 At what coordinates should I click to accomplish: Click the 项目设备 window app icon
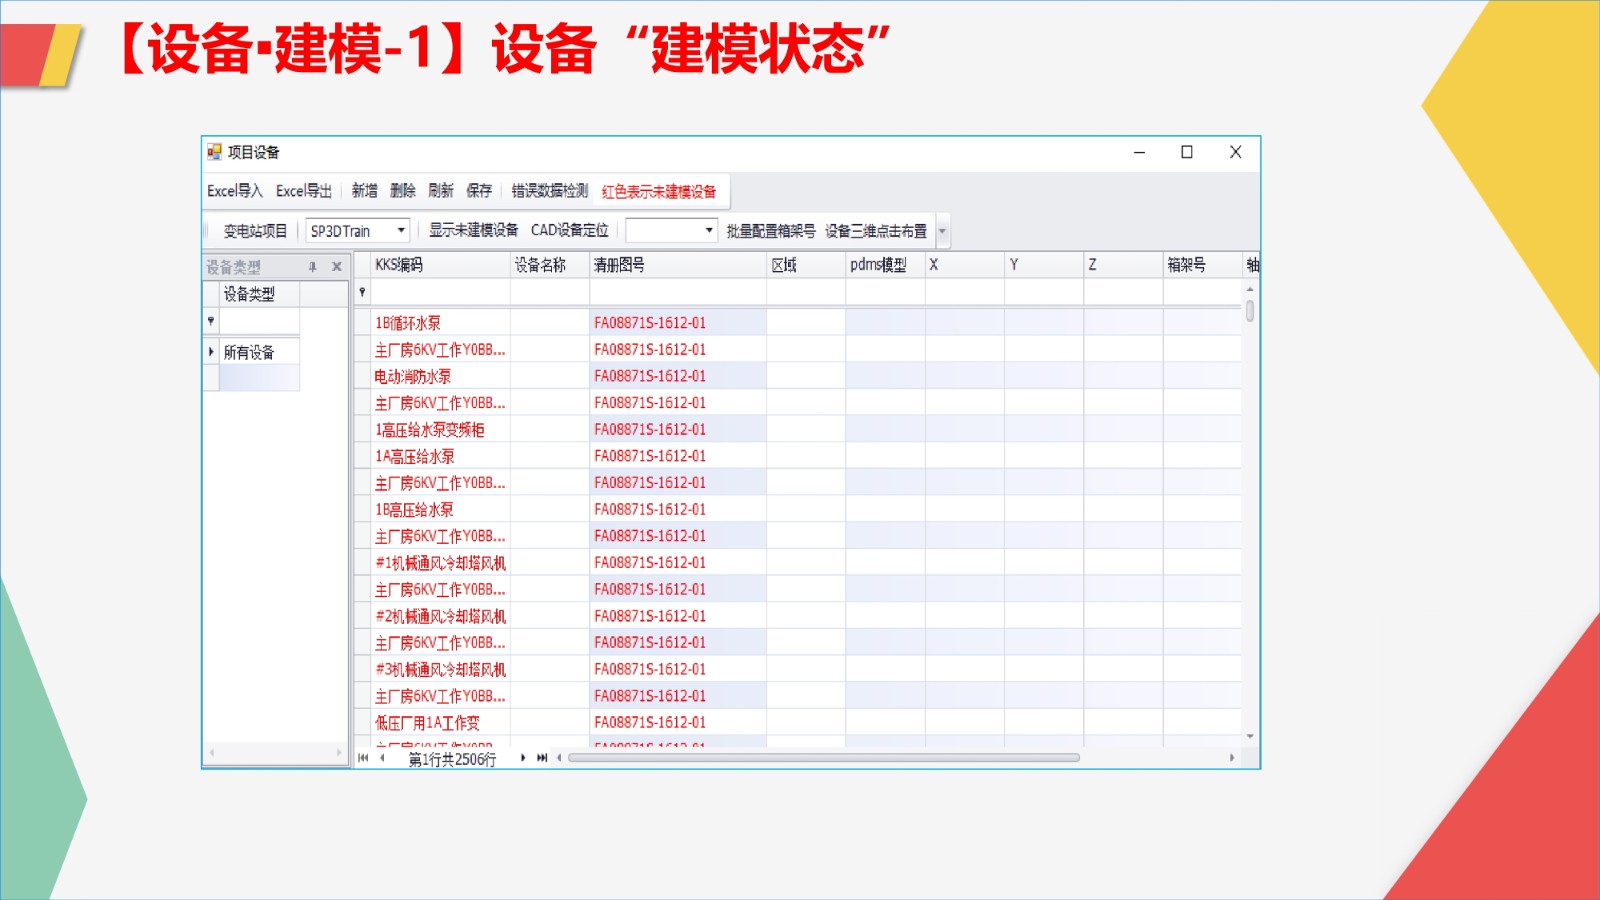pyautogui.click(x=214, y=152)
